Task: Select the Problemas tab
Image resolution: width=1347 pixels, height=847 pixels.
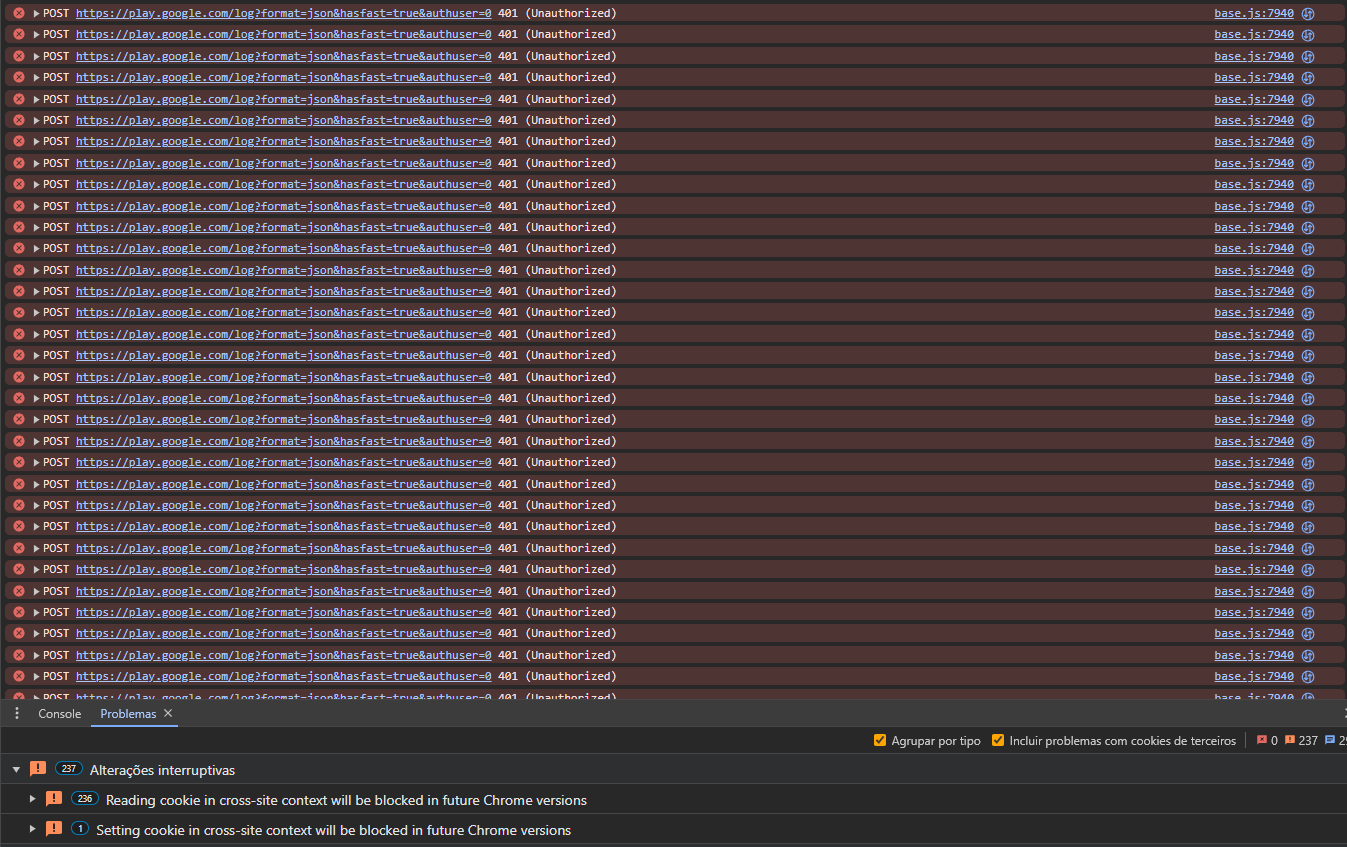Action: pyautogui.click(x=128, y=714)
